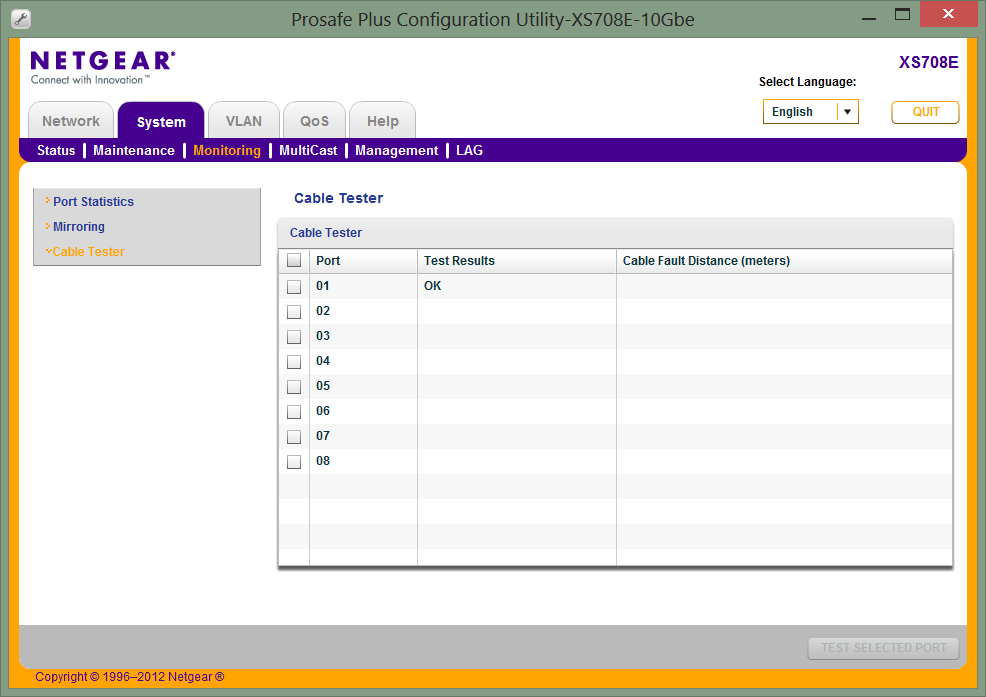Screen dimensions: 986x697
Task: Click the Test Results column header
Action: click(x=516, y=261)
